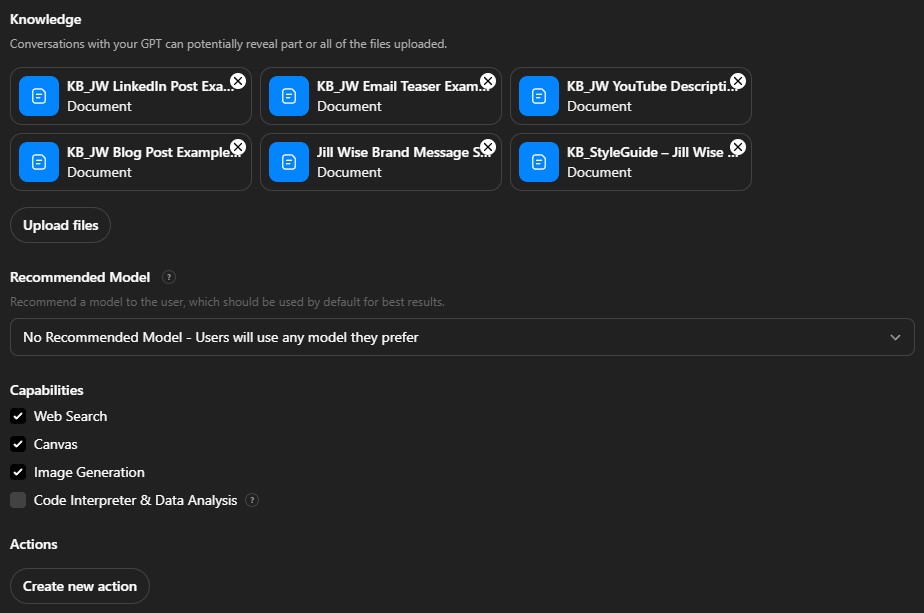Viewport: 924px width, 613px height.
Task: Enable Code Interpreter & Data Analysis
Action: coord(18,500)
